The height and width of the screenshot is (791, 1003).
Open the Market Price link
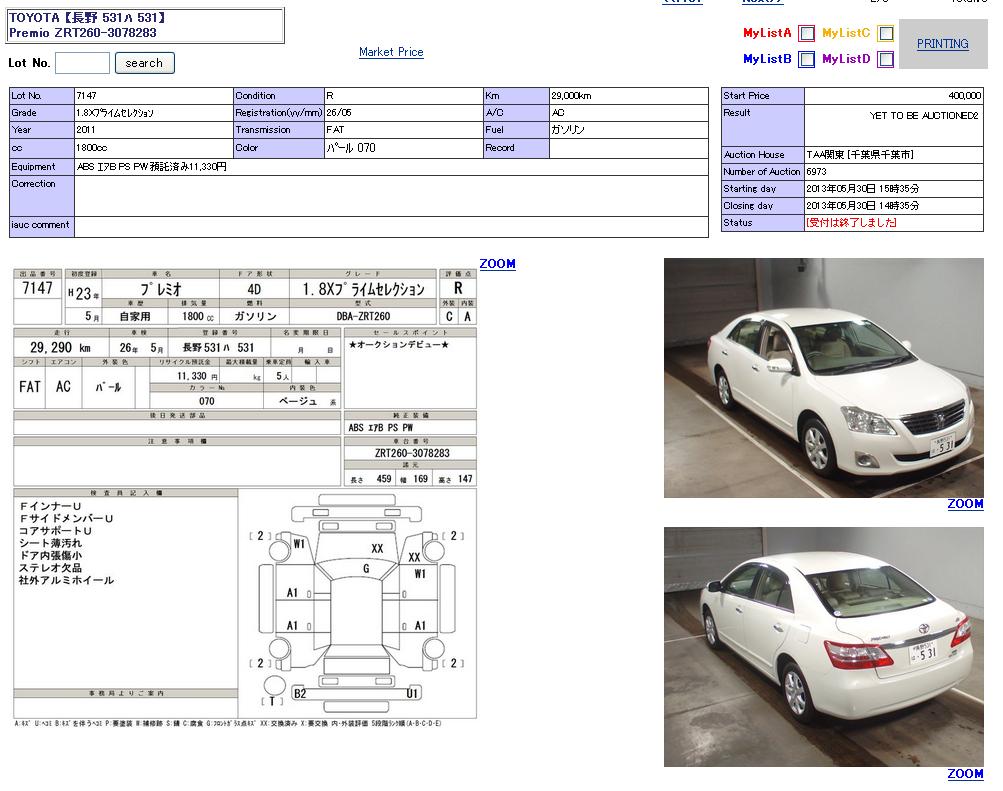391,52
